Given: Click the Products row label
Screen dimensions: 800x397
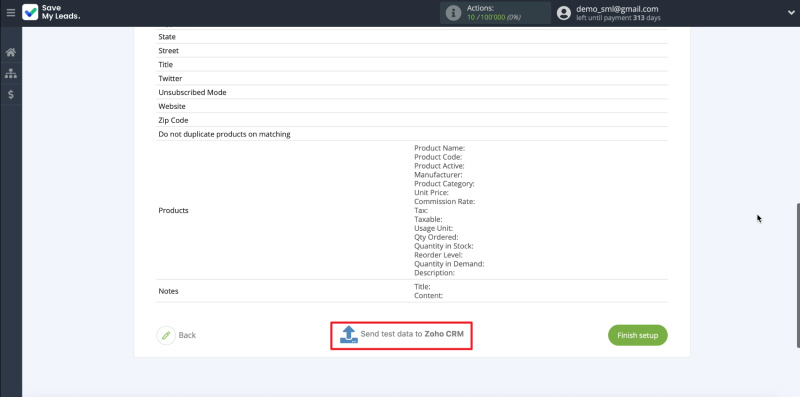Looking at the screenshot, I should (x=173, y=210).
